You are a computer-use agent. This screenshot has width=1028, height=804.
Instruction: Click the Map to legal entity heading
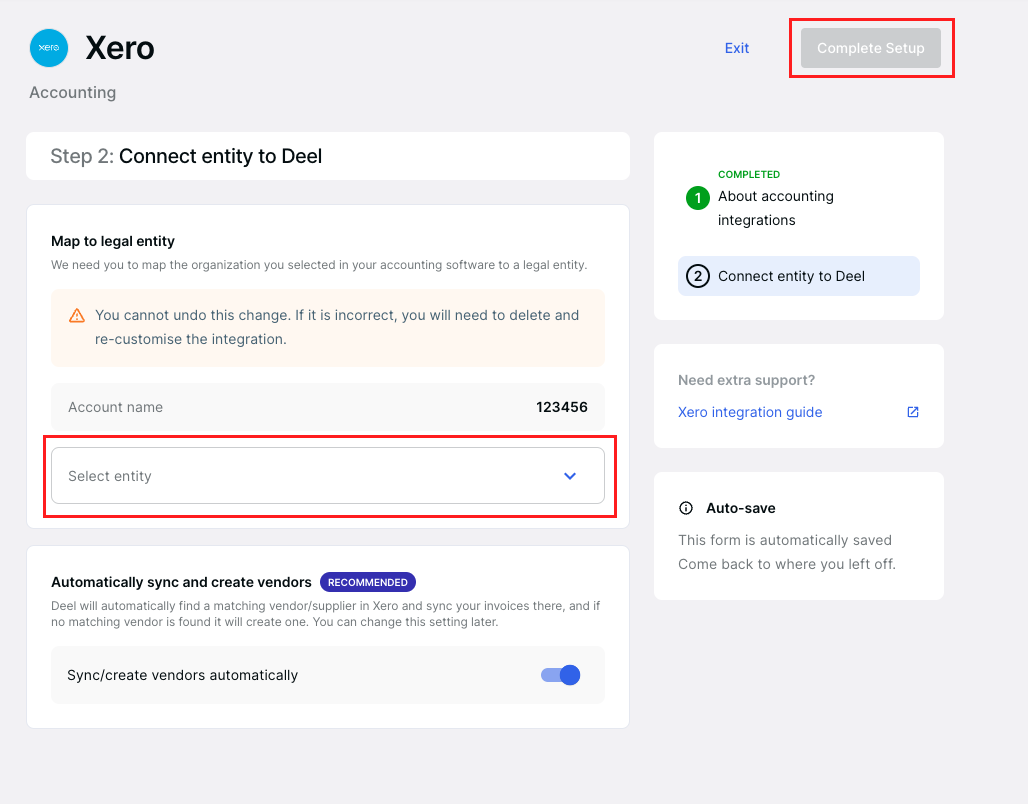113,241
